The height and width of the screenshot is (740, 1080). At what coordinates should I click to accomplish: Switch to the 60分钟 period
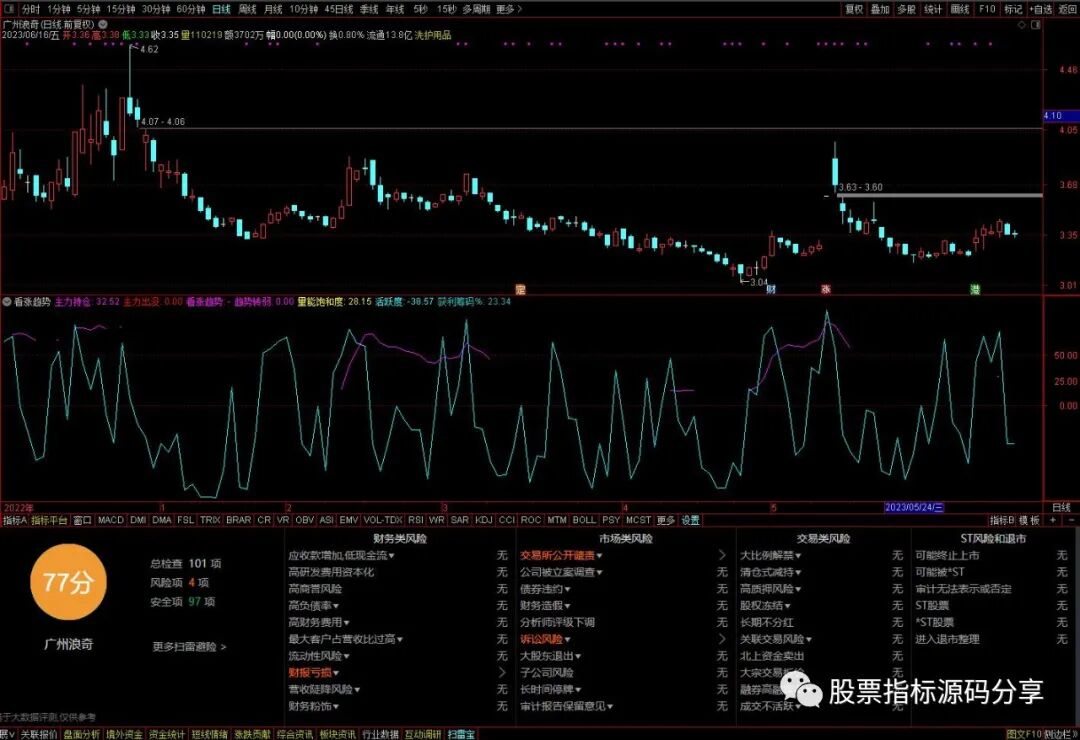coord(191,9)
